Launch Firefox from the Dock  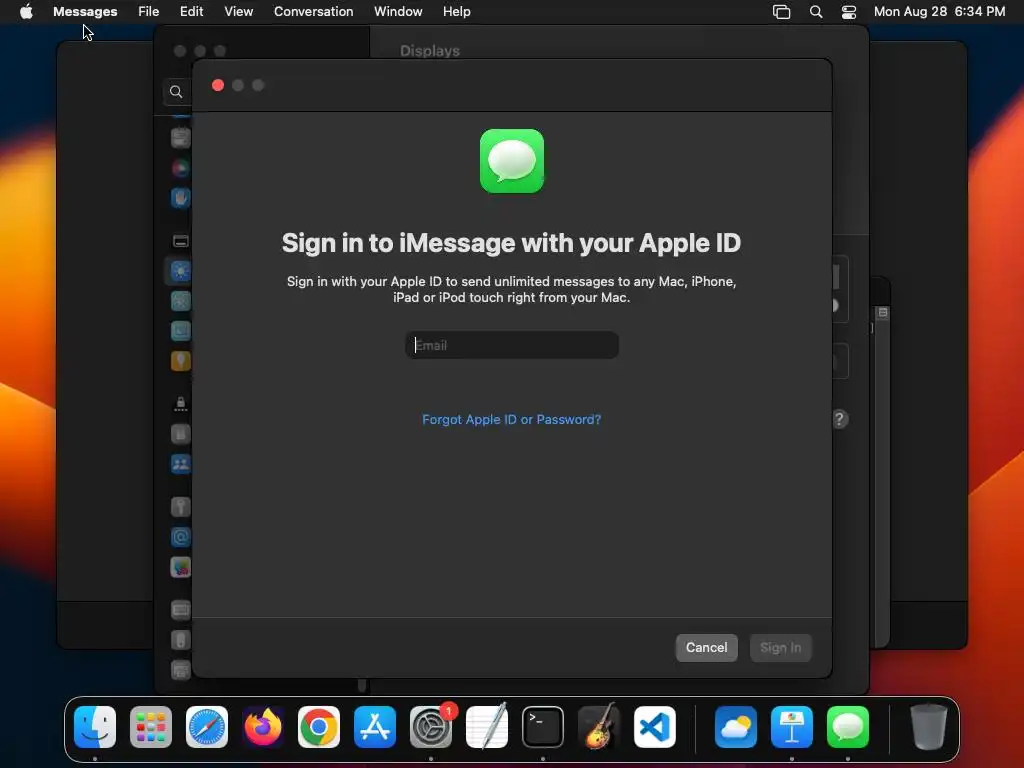(263, 727)
